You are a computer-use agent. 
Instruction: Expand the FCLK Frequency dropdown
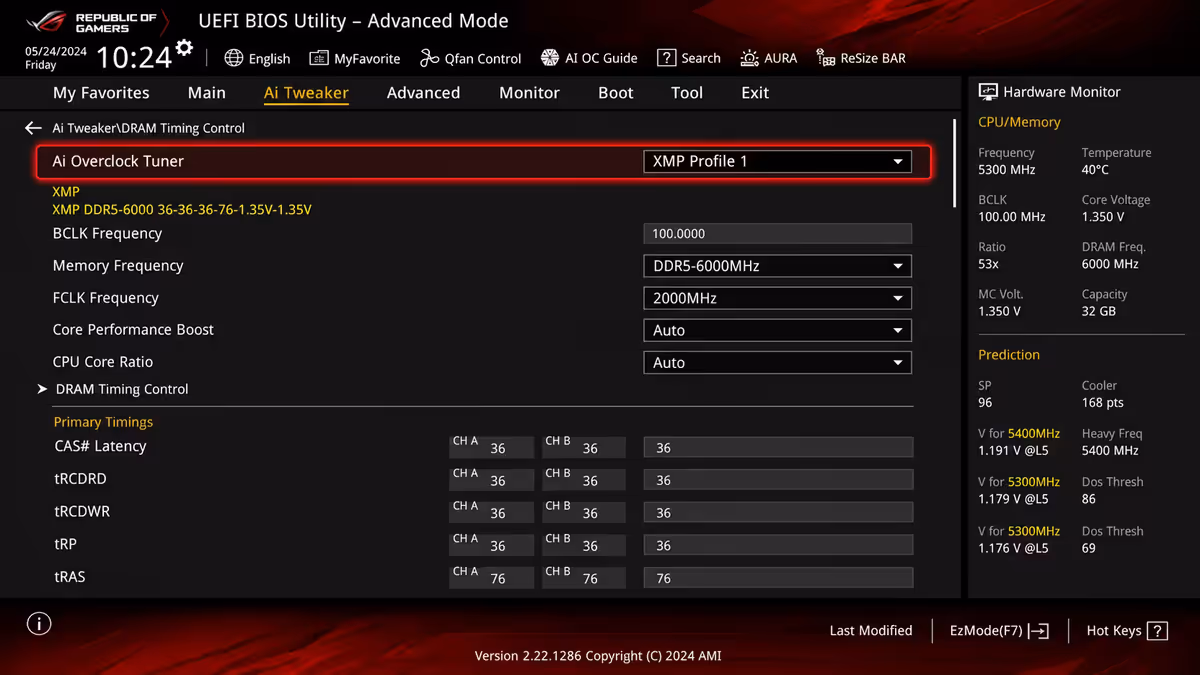click(x=777, y=298)
